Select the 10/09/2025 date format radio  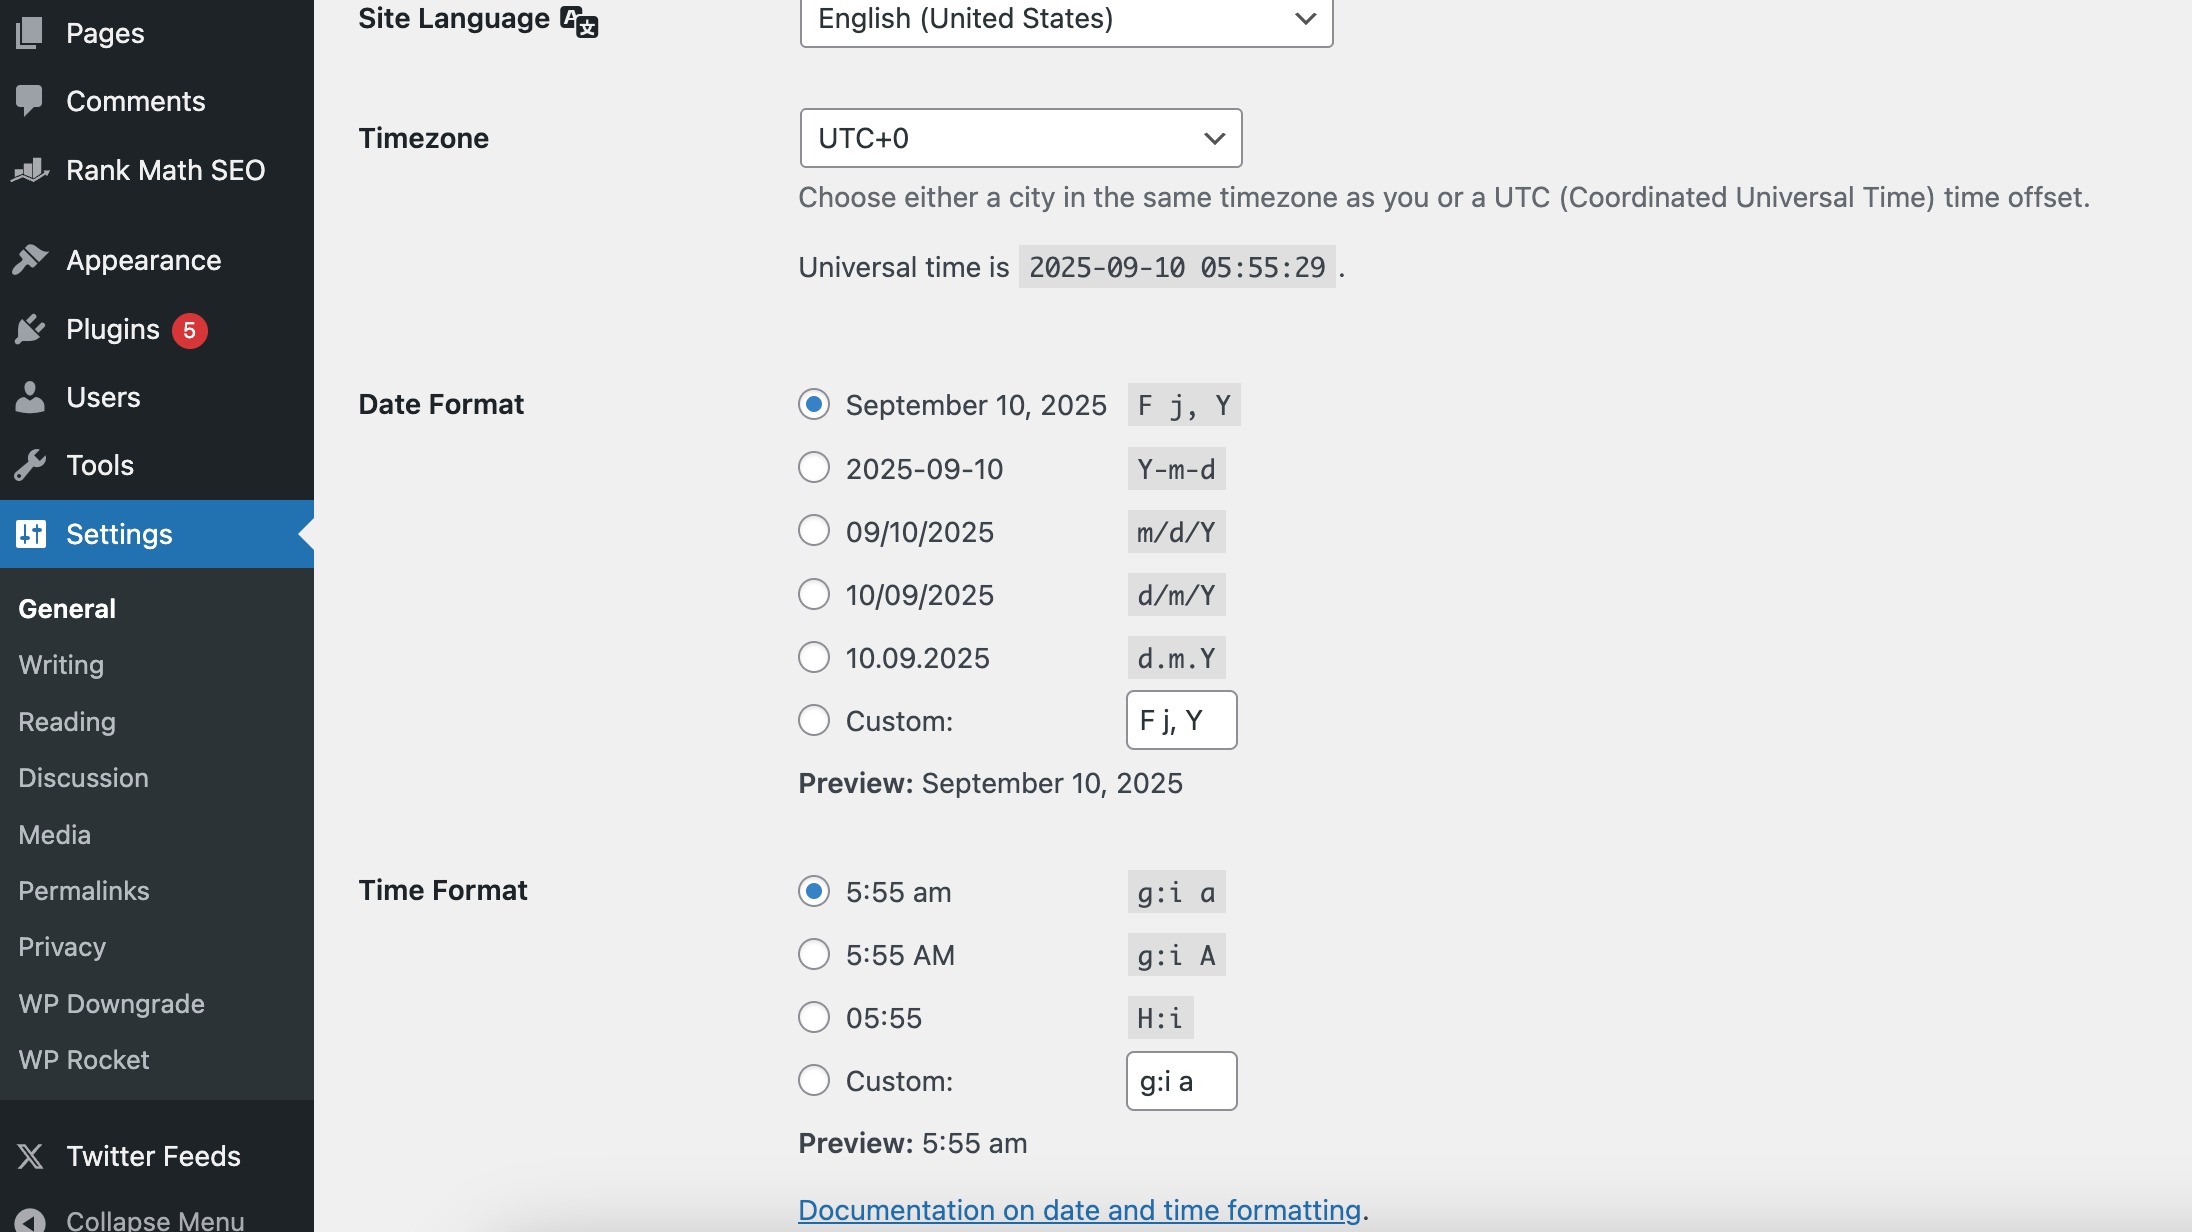point(814,594)
